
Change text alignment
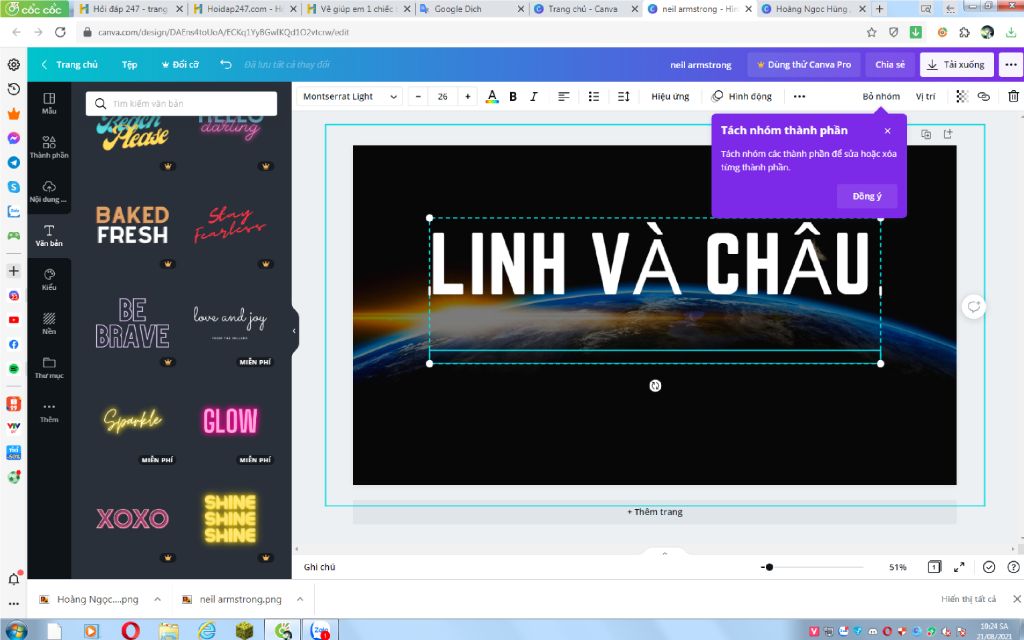click(x=564, y=97)
